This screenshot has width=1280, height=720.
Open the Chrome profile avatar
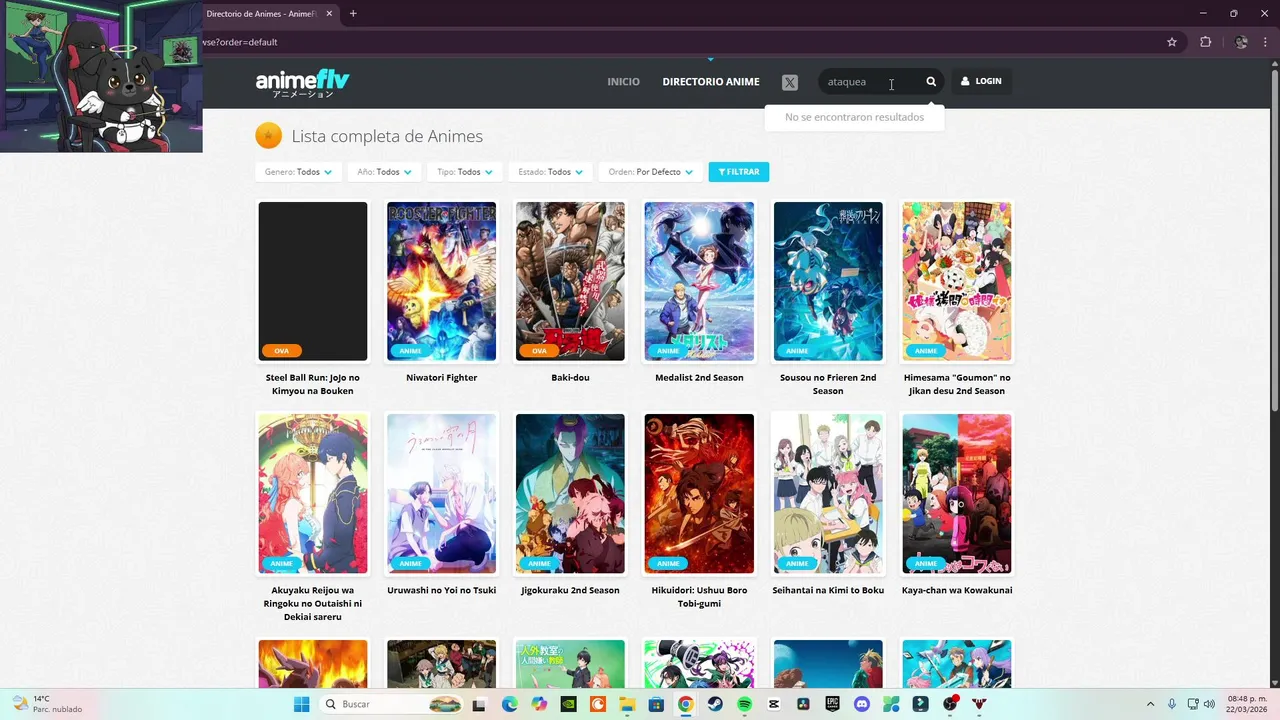click(1241, 42)
